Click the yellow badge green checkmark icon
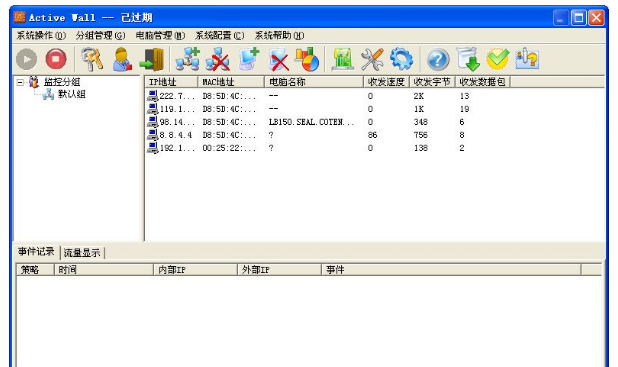Image resolution: width=618 pixels, height=367 pixels. tap(497, 59)
